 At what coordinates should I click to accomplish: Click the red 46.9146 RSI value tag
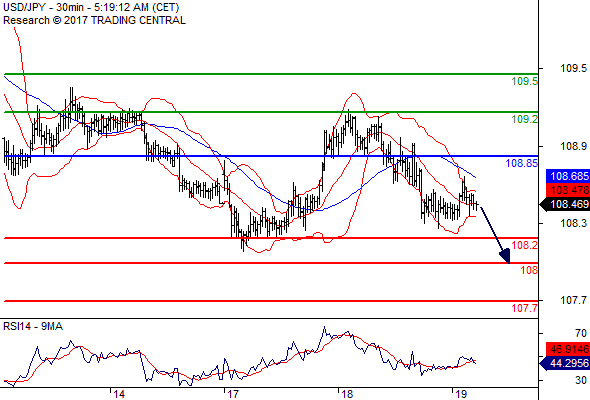pos(567,350)
